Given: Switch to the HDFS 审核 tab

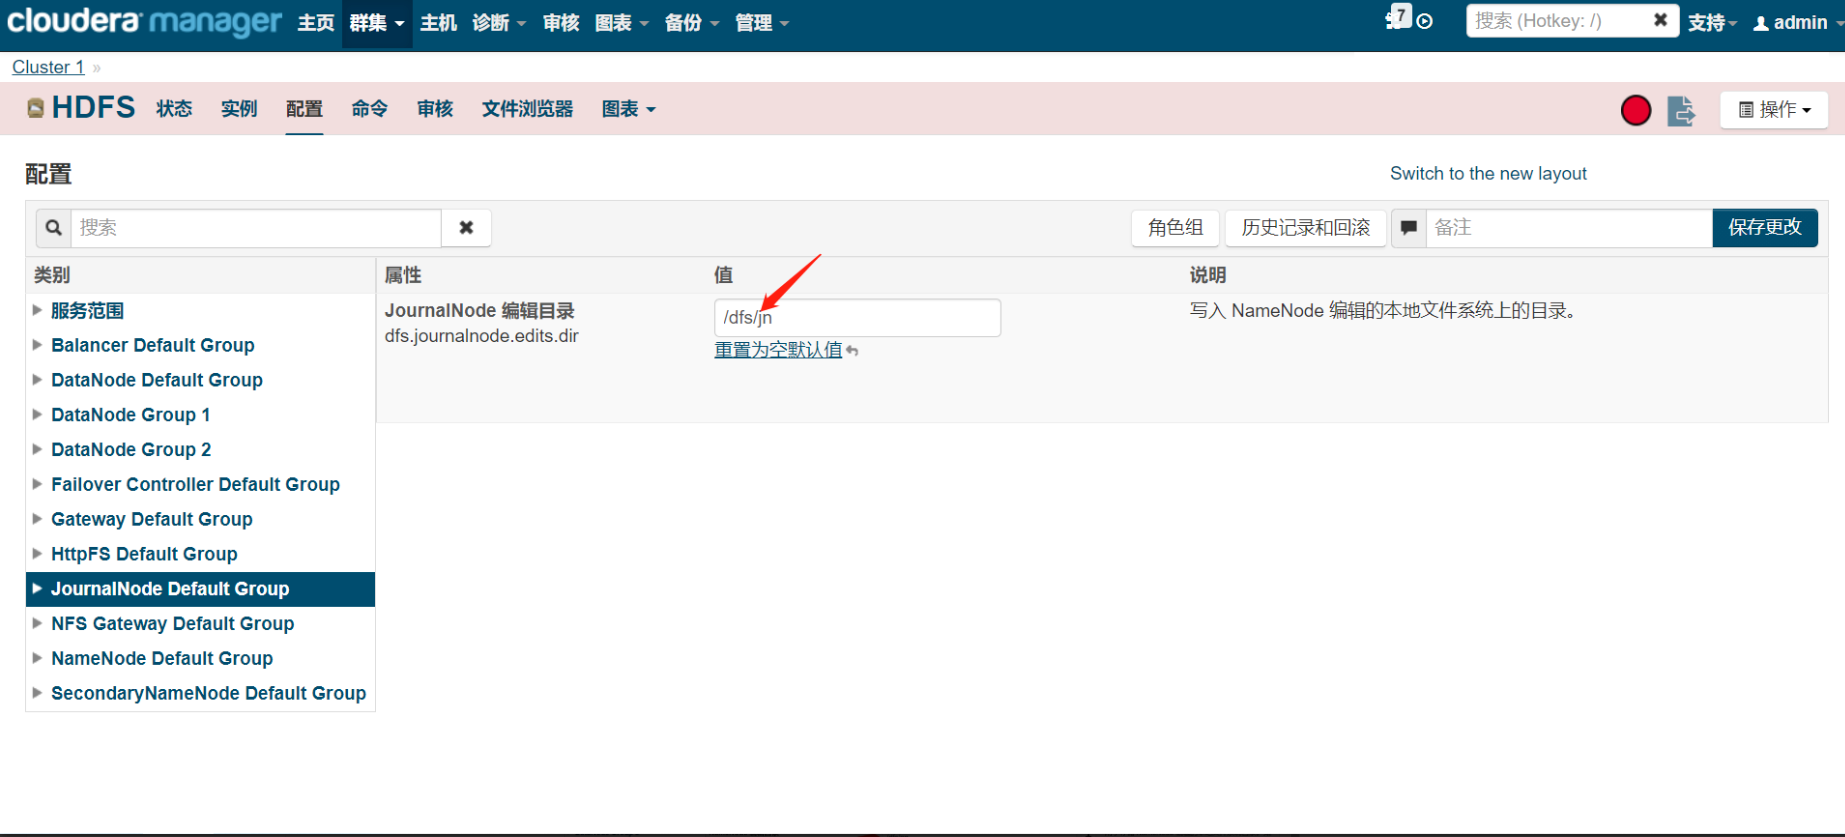Looking at the screenshot, I should pos(435,109).
